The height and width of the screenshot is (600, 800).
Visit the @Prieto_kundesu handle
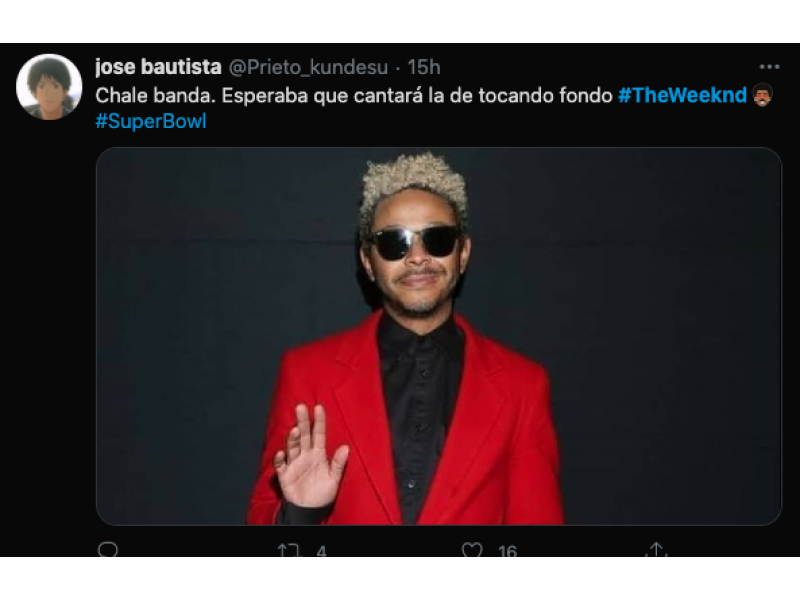tap(308, 67)
